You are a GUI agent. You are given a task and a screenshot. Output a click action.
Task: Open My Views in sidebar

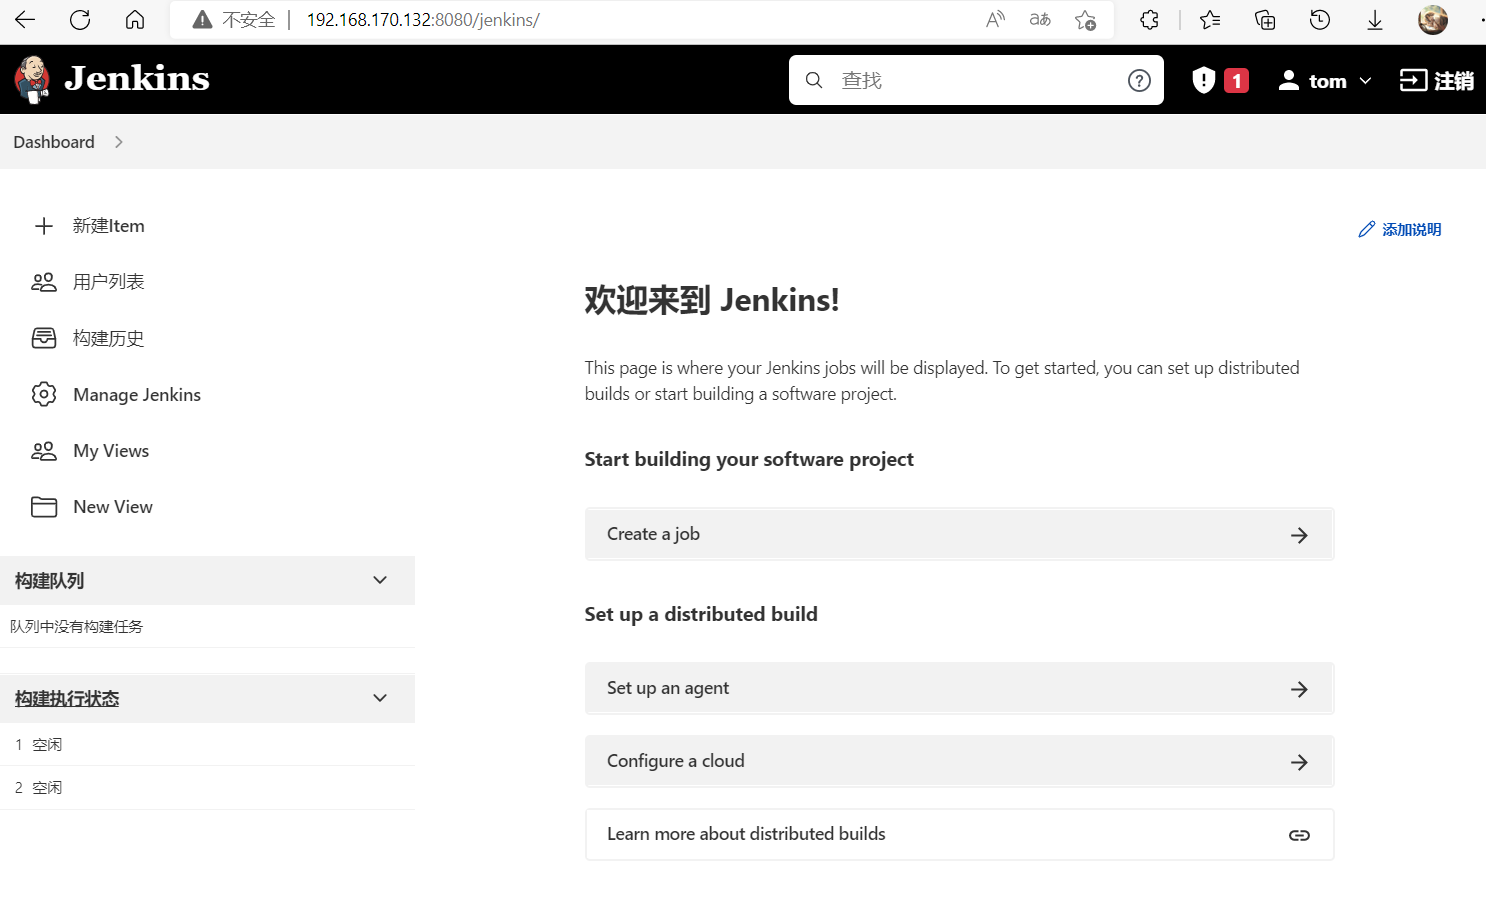(111, 451)
